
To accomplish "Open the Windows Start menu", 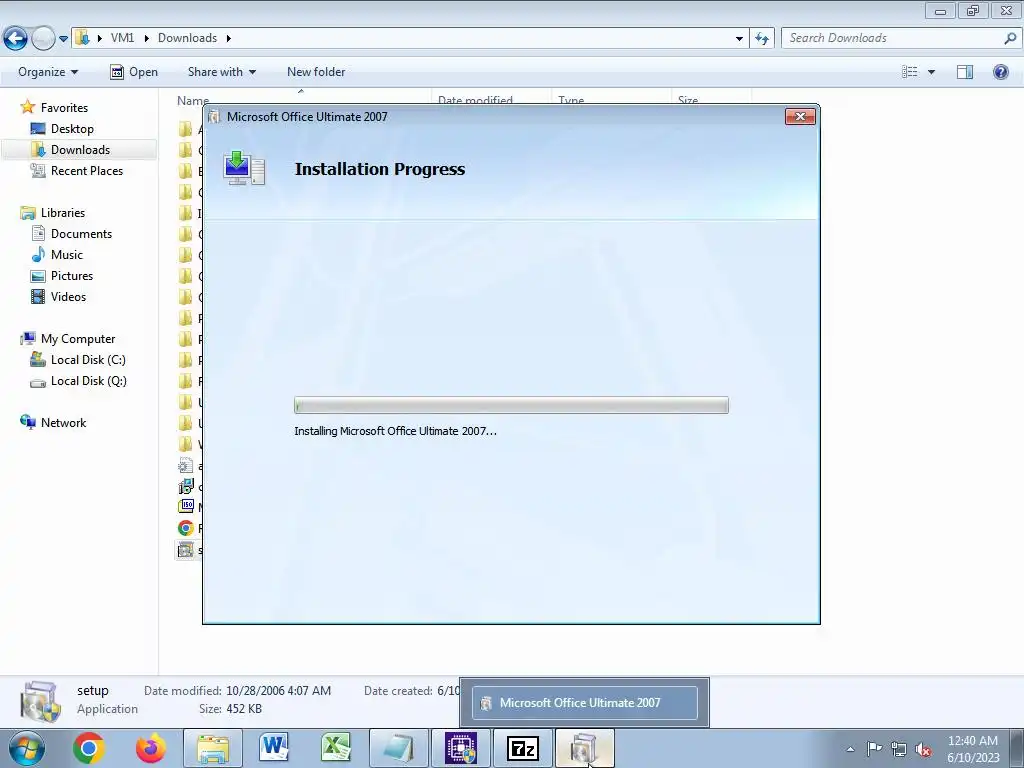I will pos(27,748).
